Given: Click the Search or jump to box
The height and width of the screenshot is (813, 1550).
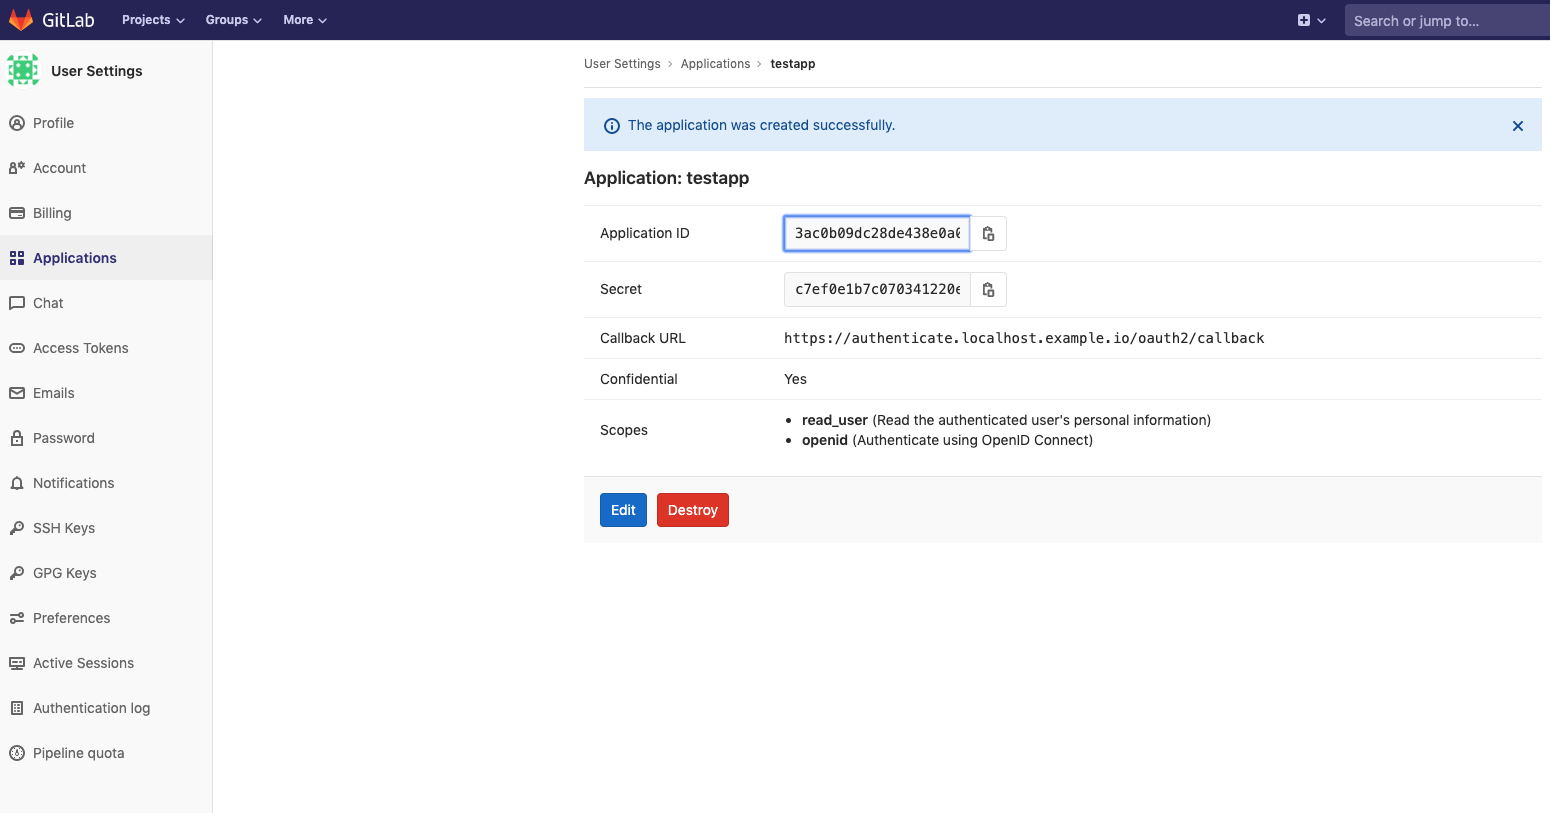Looking at the screenshot, I should pyautogui.click(x=1447, y=20).
